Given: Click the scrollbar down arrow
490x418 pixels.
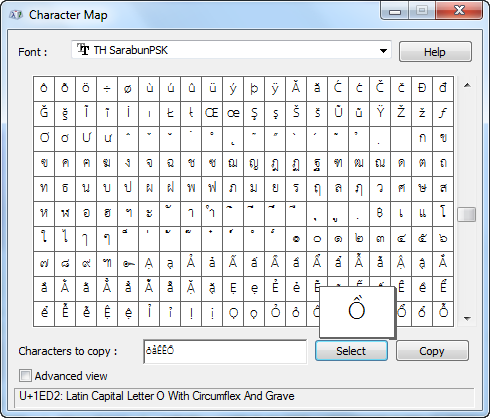Looking at the screenshot, I should [x=467, y=319].
